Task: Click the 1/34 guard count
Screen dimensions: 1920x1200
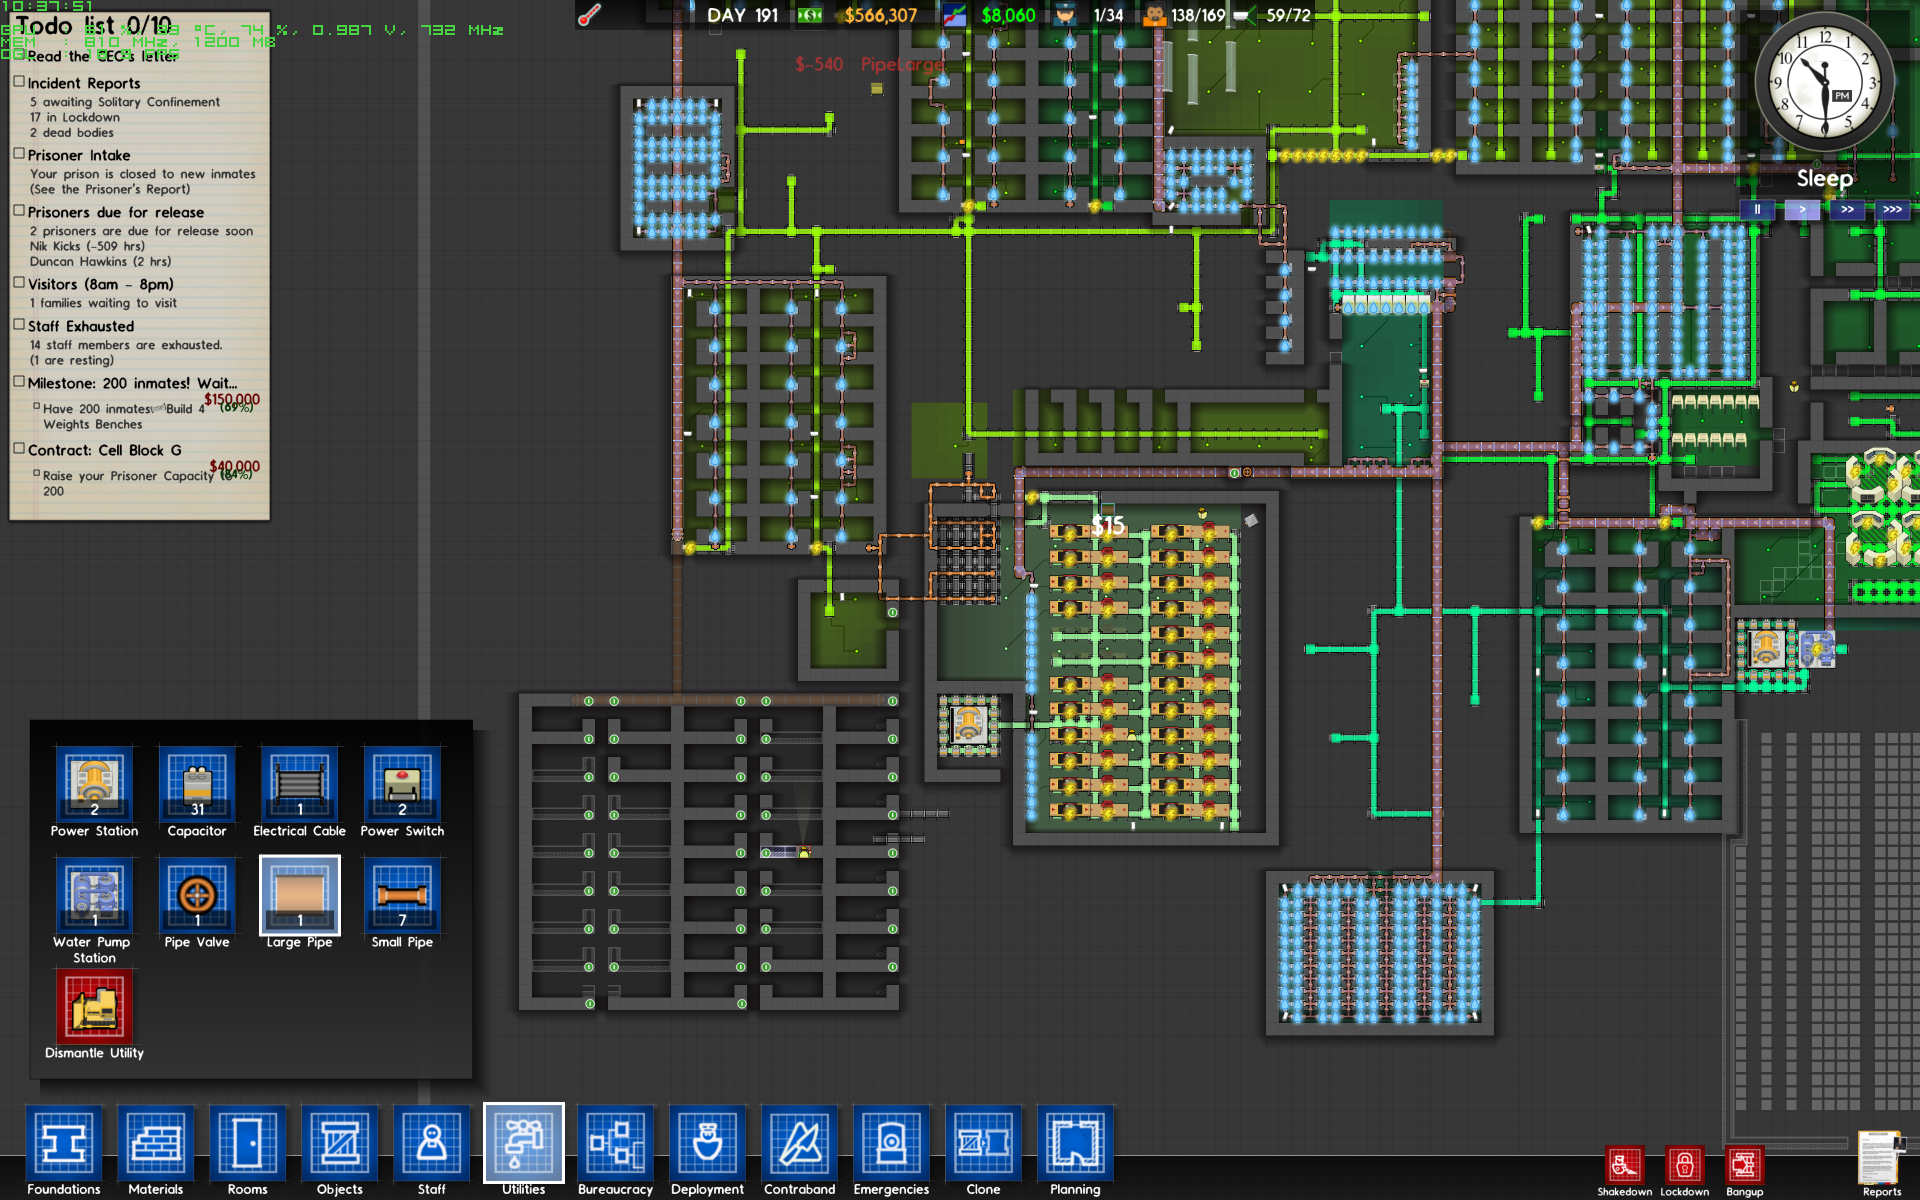Action: pos(1108,15)
